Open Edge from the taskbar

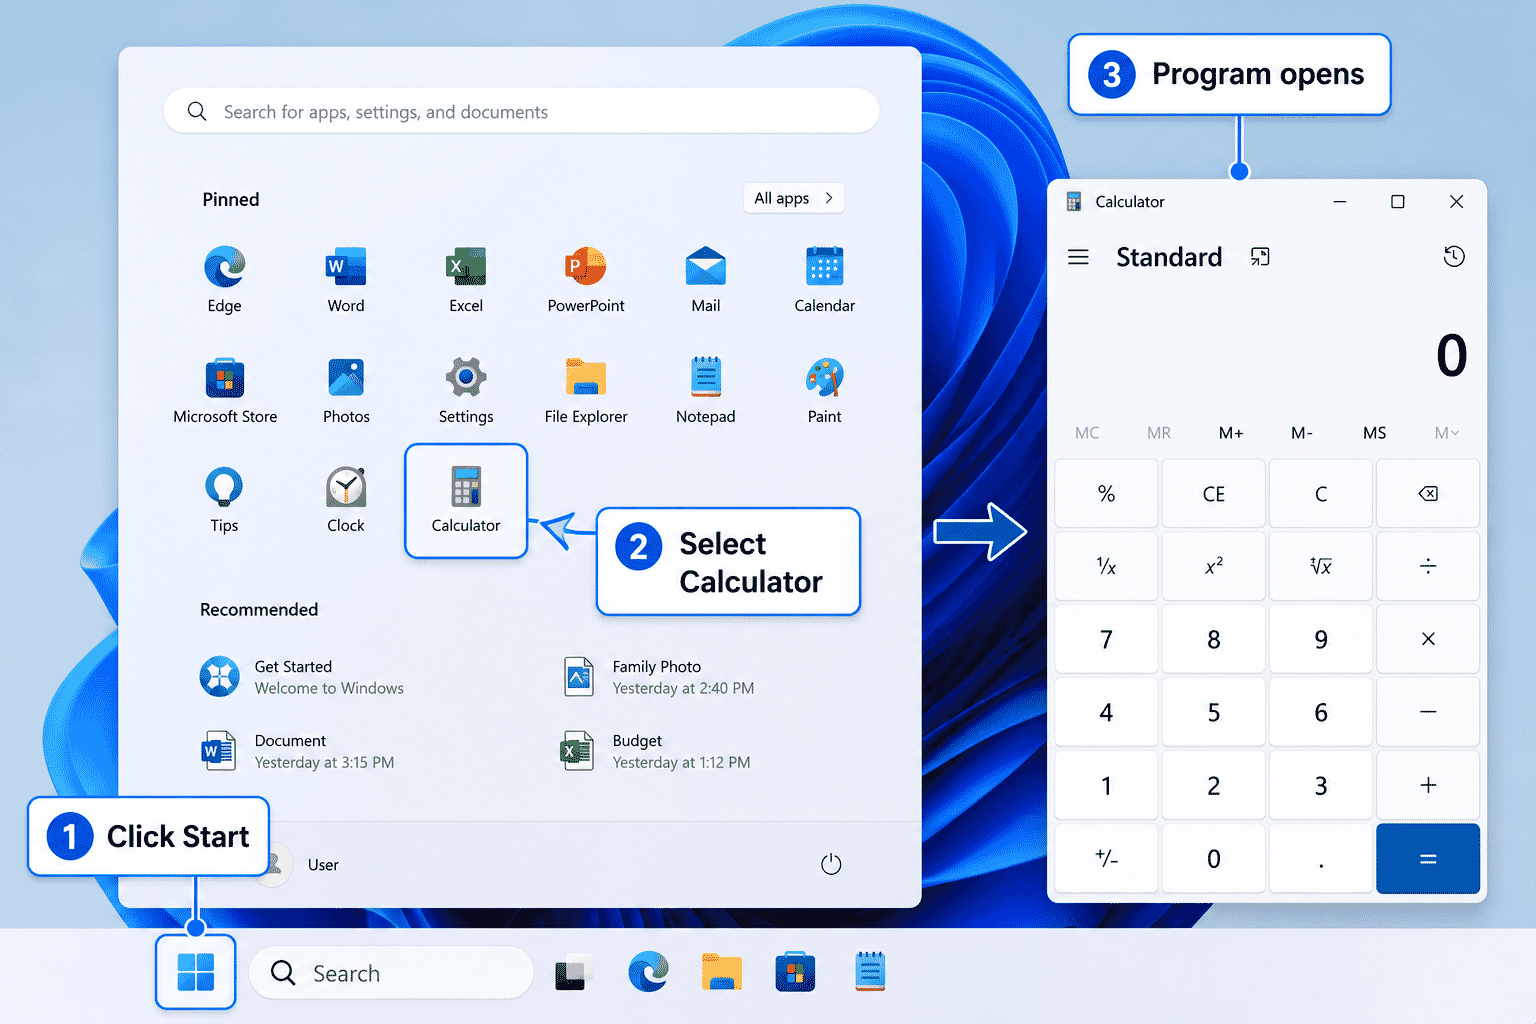coord(648,972)
